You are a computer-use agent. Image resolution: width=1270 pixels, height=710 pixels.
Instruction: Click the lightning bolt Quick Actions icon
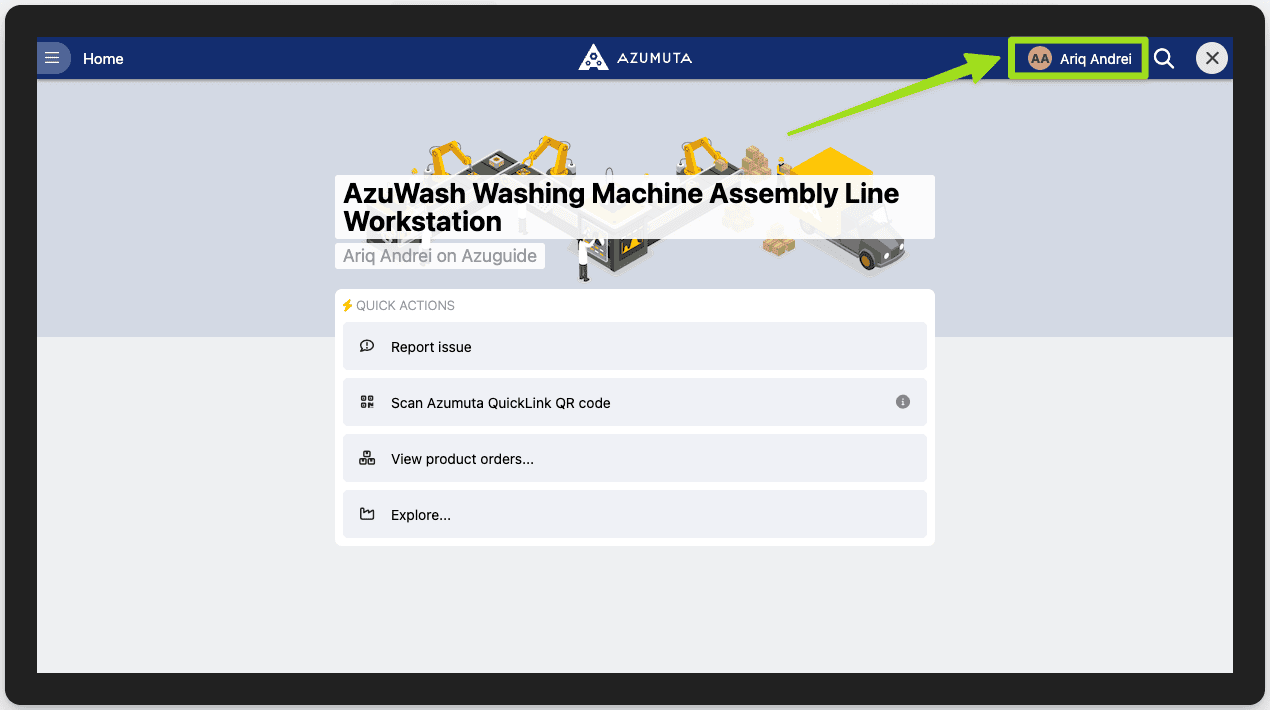(347, 306)
